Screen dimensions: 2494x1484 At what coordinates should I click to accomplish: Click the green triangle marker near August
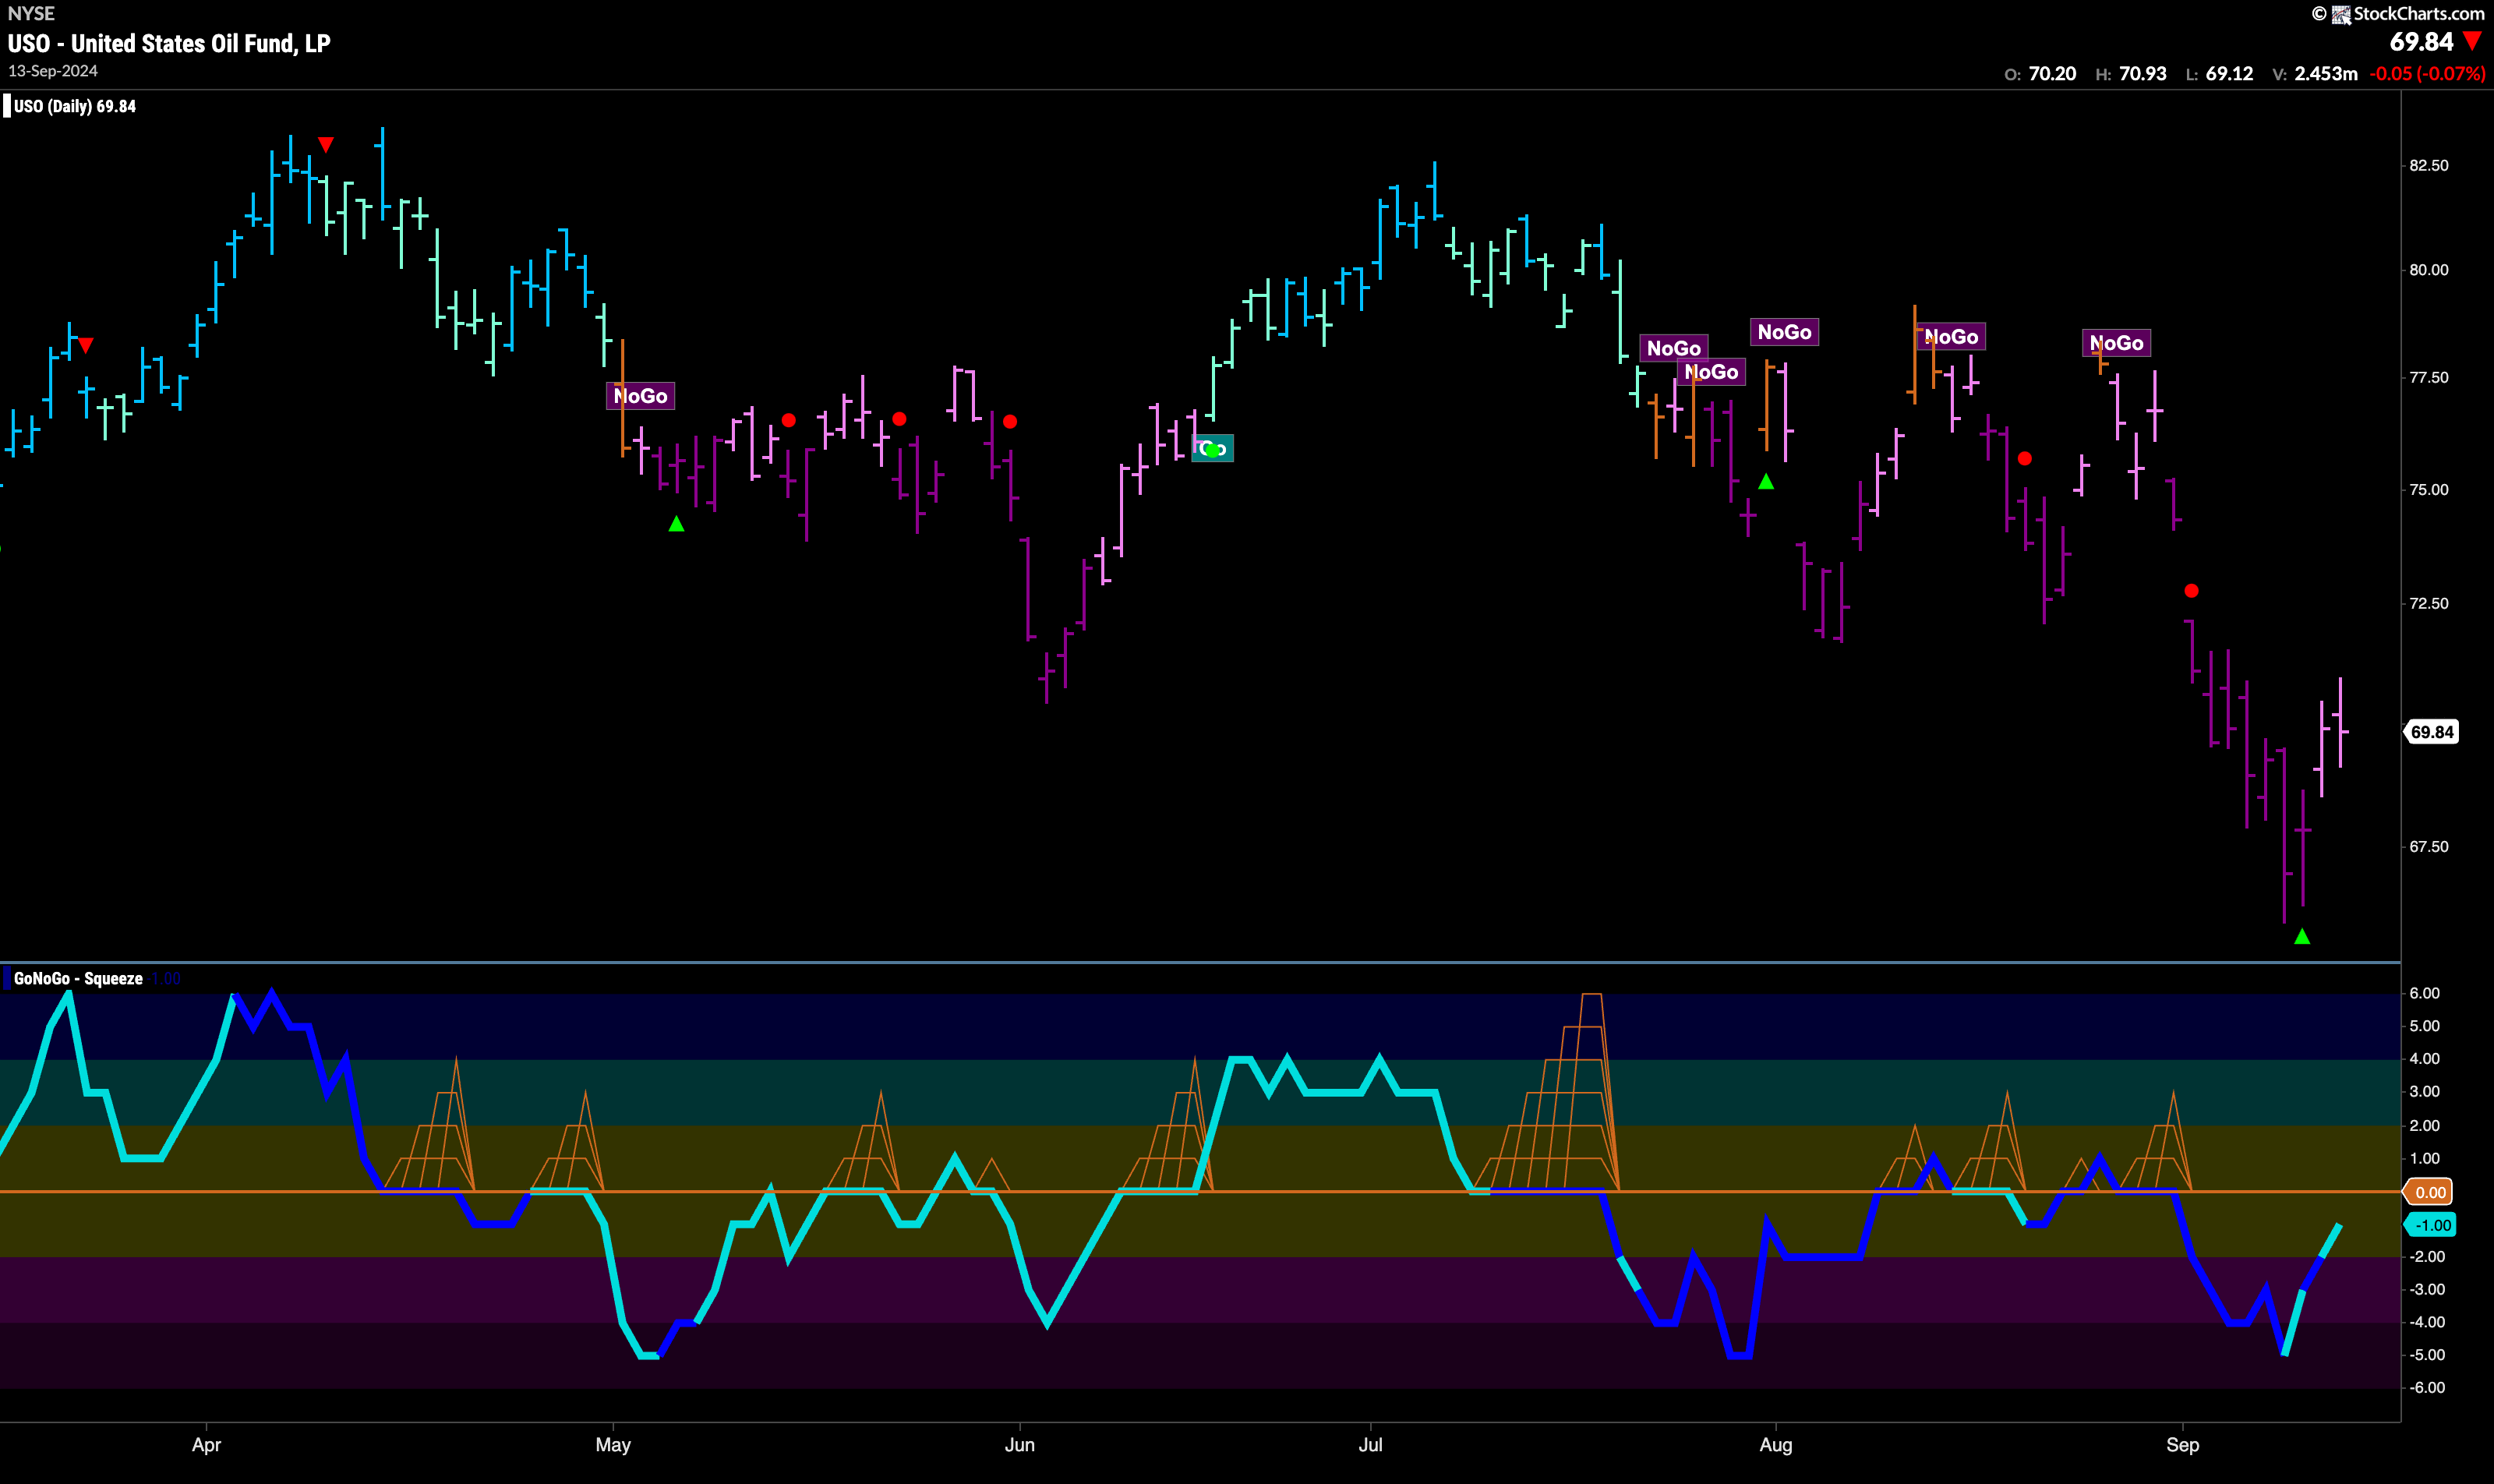(x=1766, y=482)
